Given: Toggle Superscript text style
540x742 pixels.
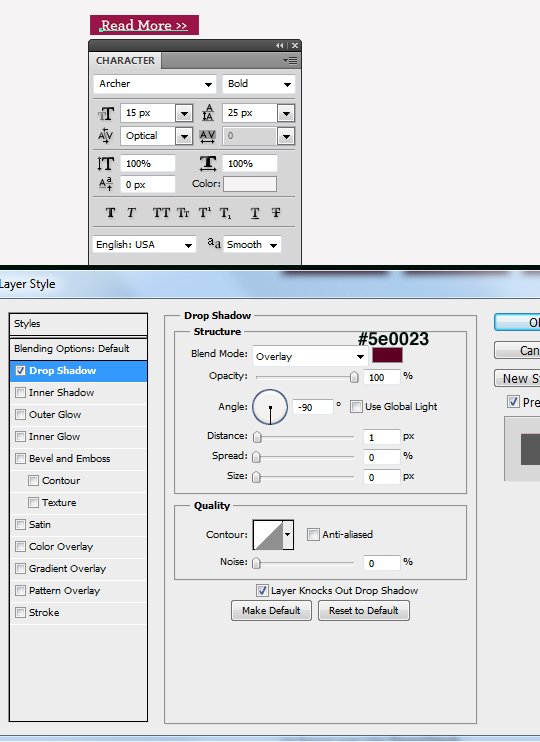Looking at the screenshot, I should point(204,213).
